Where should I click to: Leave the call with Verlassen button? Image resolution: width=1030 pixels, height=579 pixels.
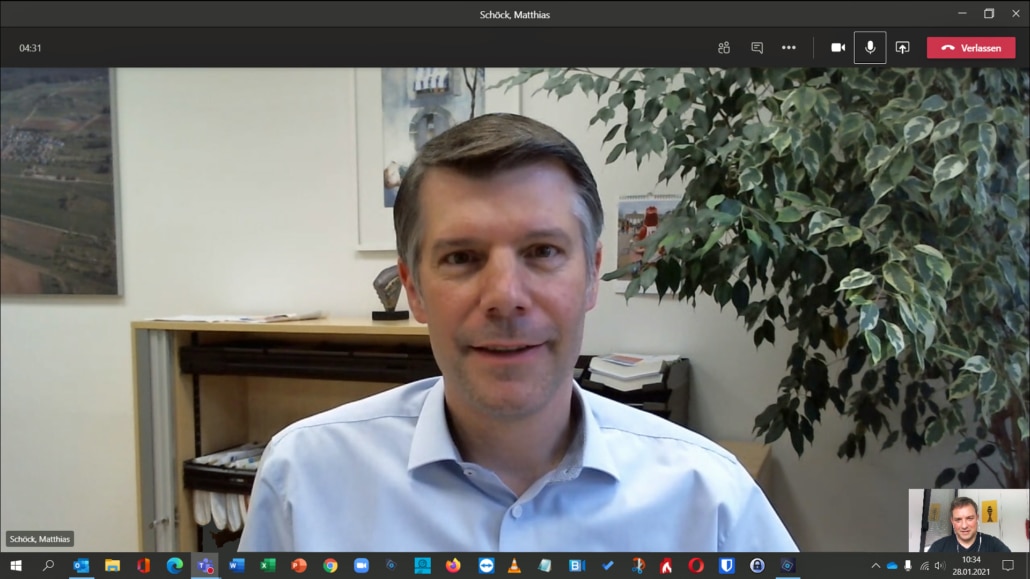[x=970, y=47]
